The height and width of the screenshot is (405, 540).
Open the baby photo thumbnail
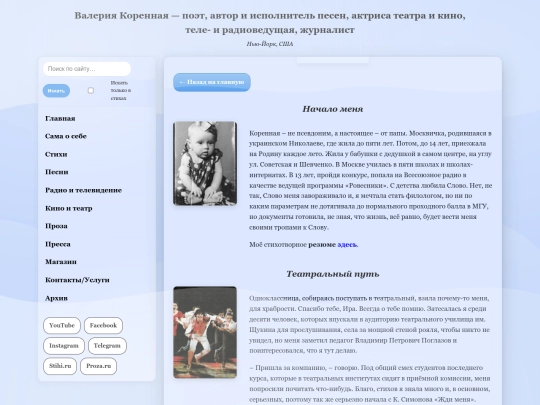(x=205, y=163)
